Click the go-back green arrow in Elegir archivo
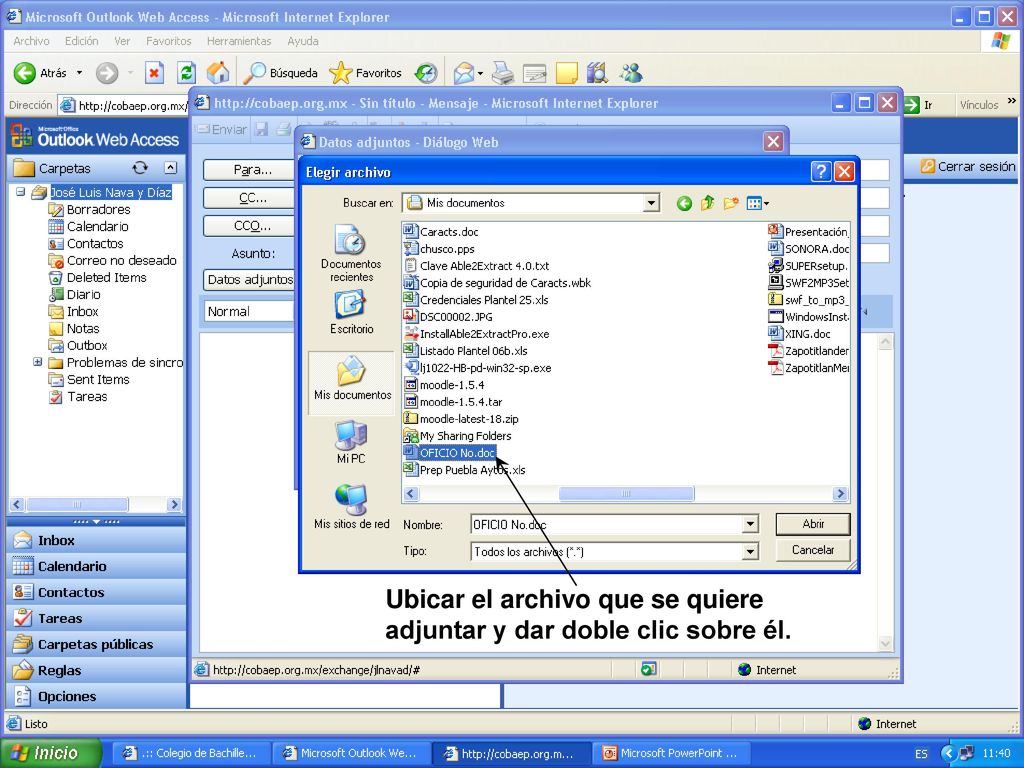 point(684,204)
